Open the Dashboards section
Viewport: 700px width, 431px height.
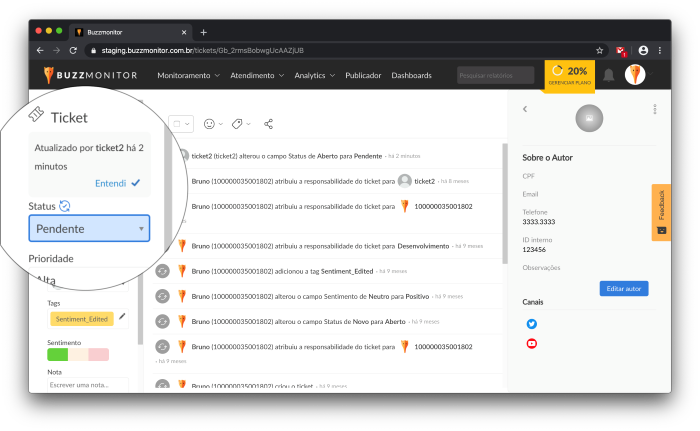tap(411, 75)
